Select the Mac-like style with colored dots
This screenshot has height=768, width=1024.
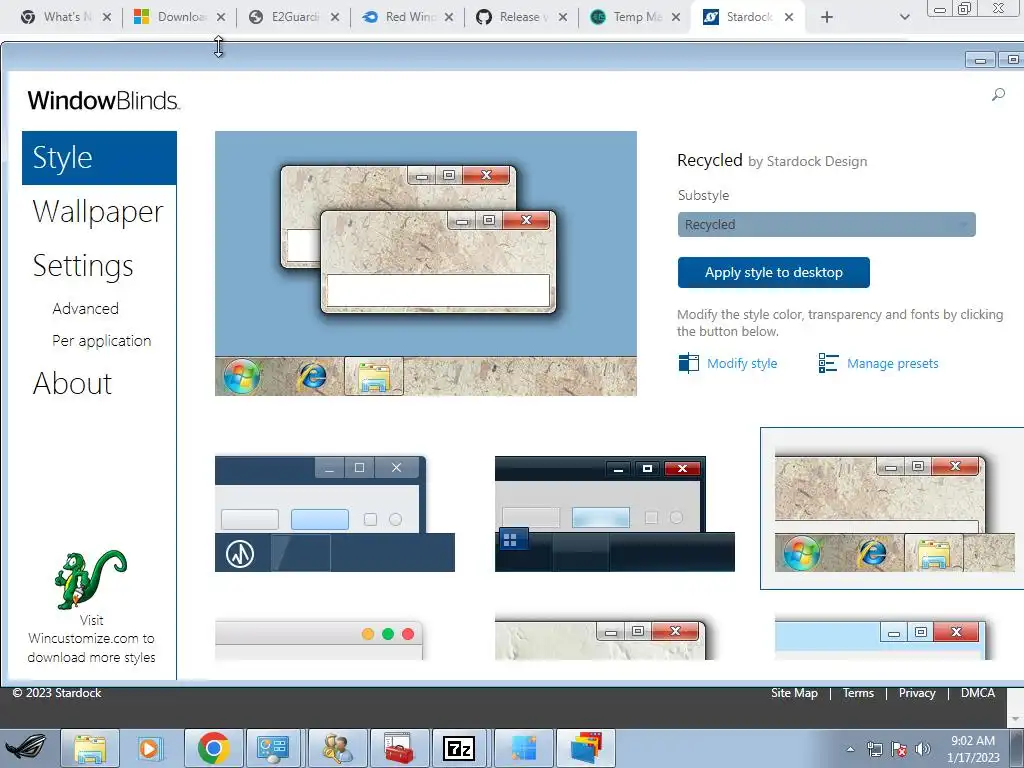(319, 639)
